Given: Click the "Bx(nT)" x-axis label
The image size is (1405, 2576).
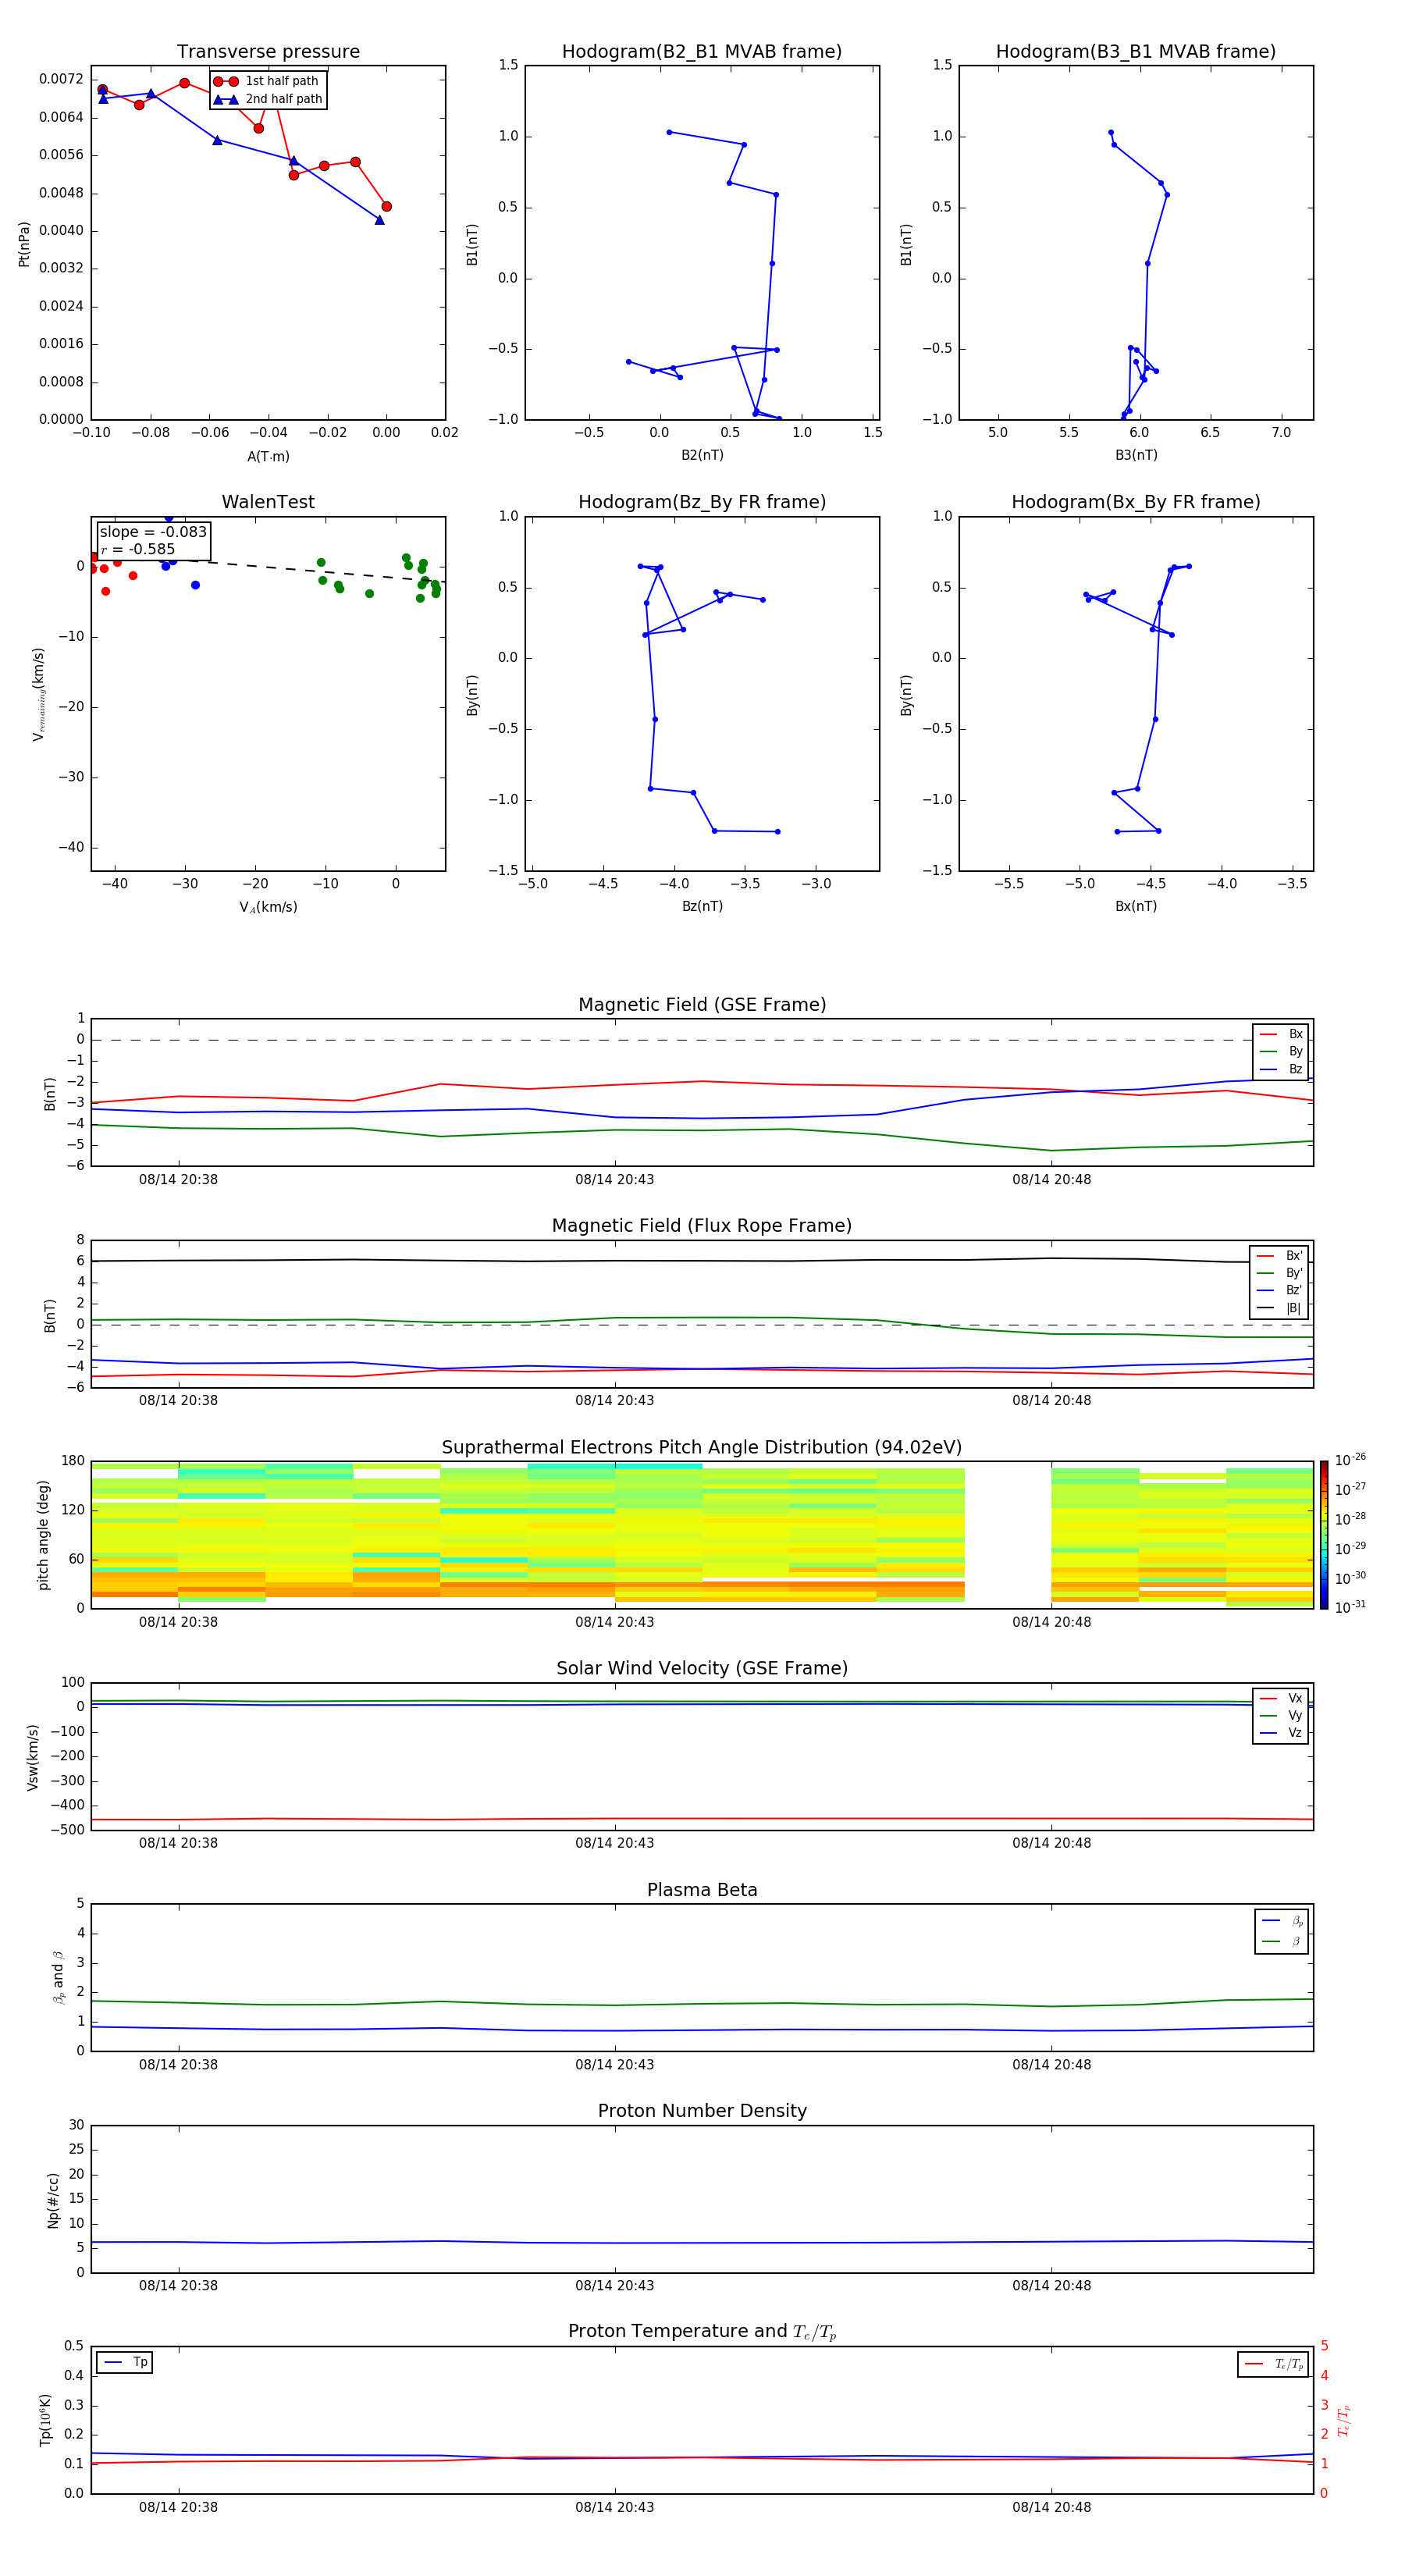Looking at the screenshot, I should click(1136, 906).
